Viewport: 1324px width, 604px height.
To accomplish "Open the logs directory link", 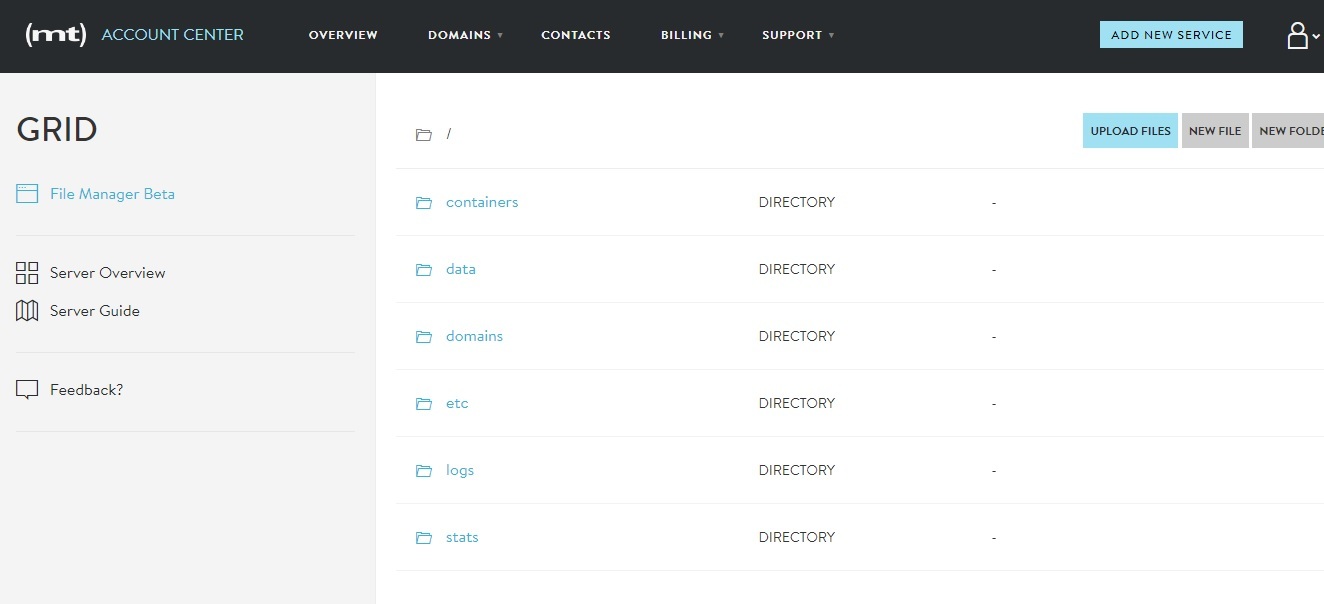I will pyautogui.click(x=460, y=470).
